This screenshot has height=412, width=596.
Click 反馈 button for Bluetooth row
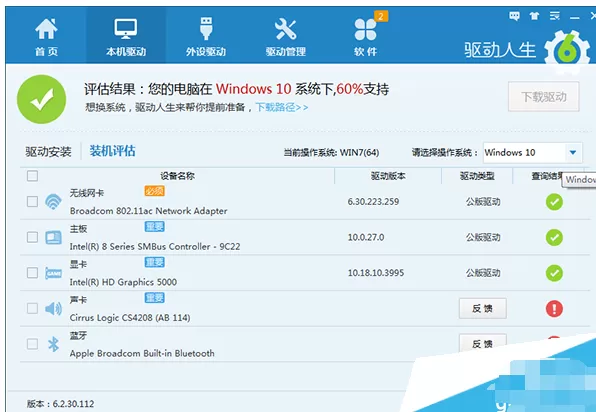pyautogui.click(x=483, y=343)
